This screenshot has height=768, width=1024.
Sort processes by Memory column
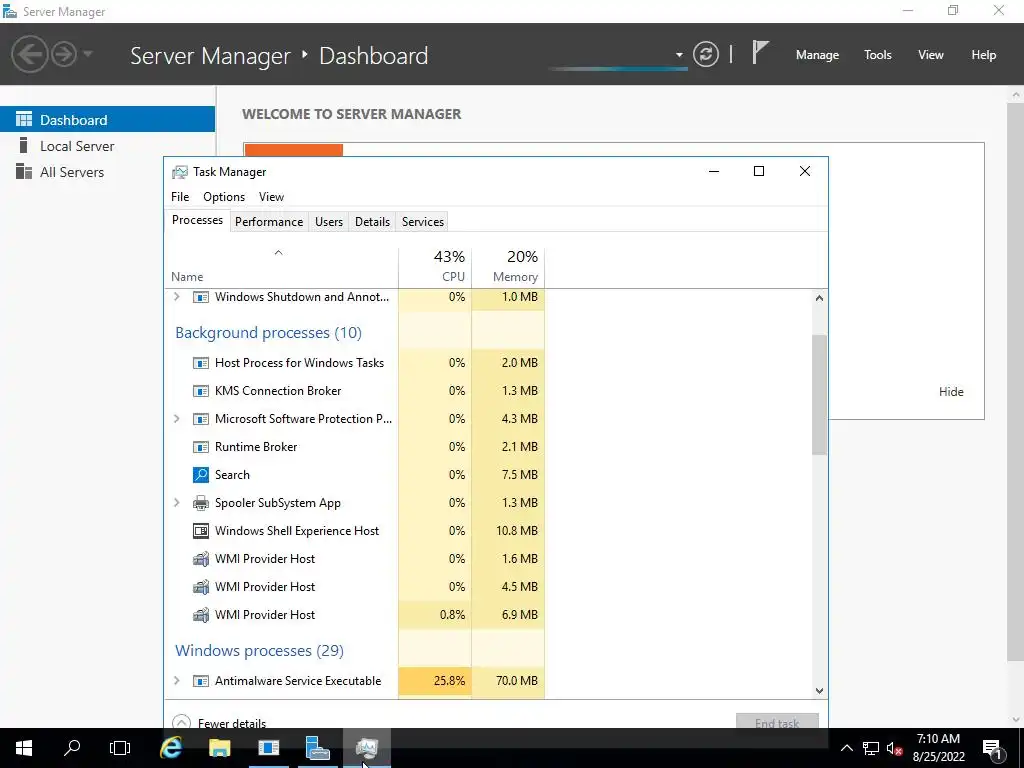(508, 267)
